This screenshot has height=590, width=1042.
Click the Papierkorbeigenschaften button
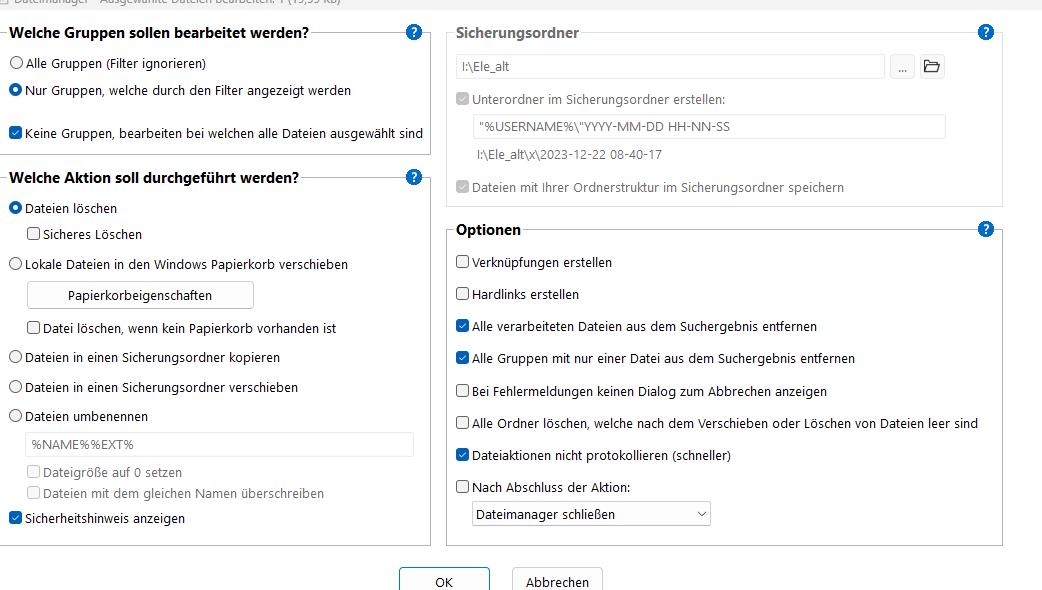click(x=140, y=295)
